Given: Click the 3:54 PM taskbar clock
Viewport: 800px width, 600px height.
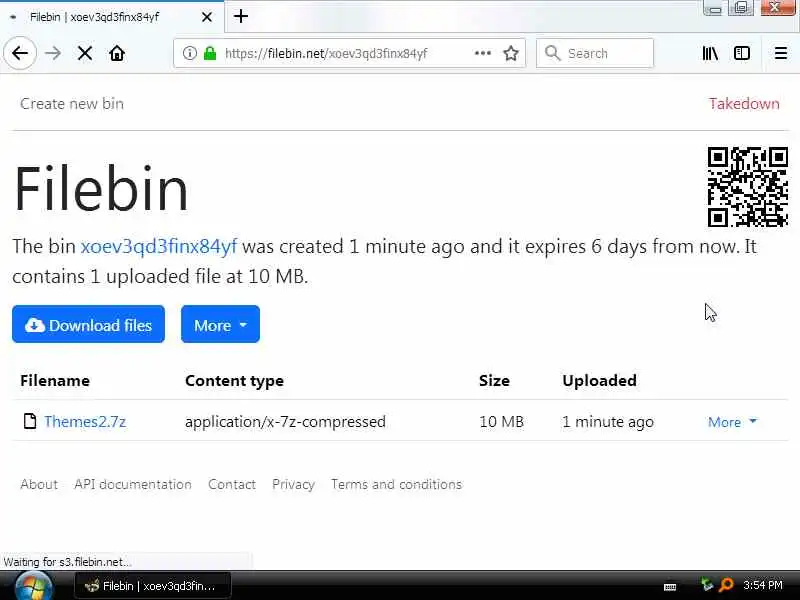Looking at the screenshot, I should [763, 585].
